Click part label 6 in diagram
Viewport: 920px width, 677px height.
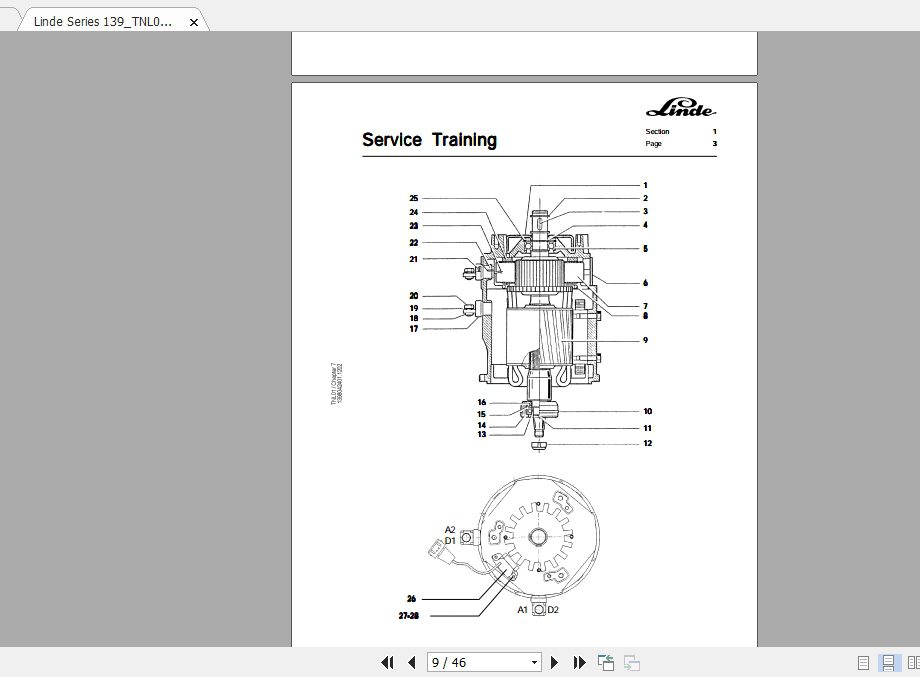pyautogui.click(x=645, y=283)
